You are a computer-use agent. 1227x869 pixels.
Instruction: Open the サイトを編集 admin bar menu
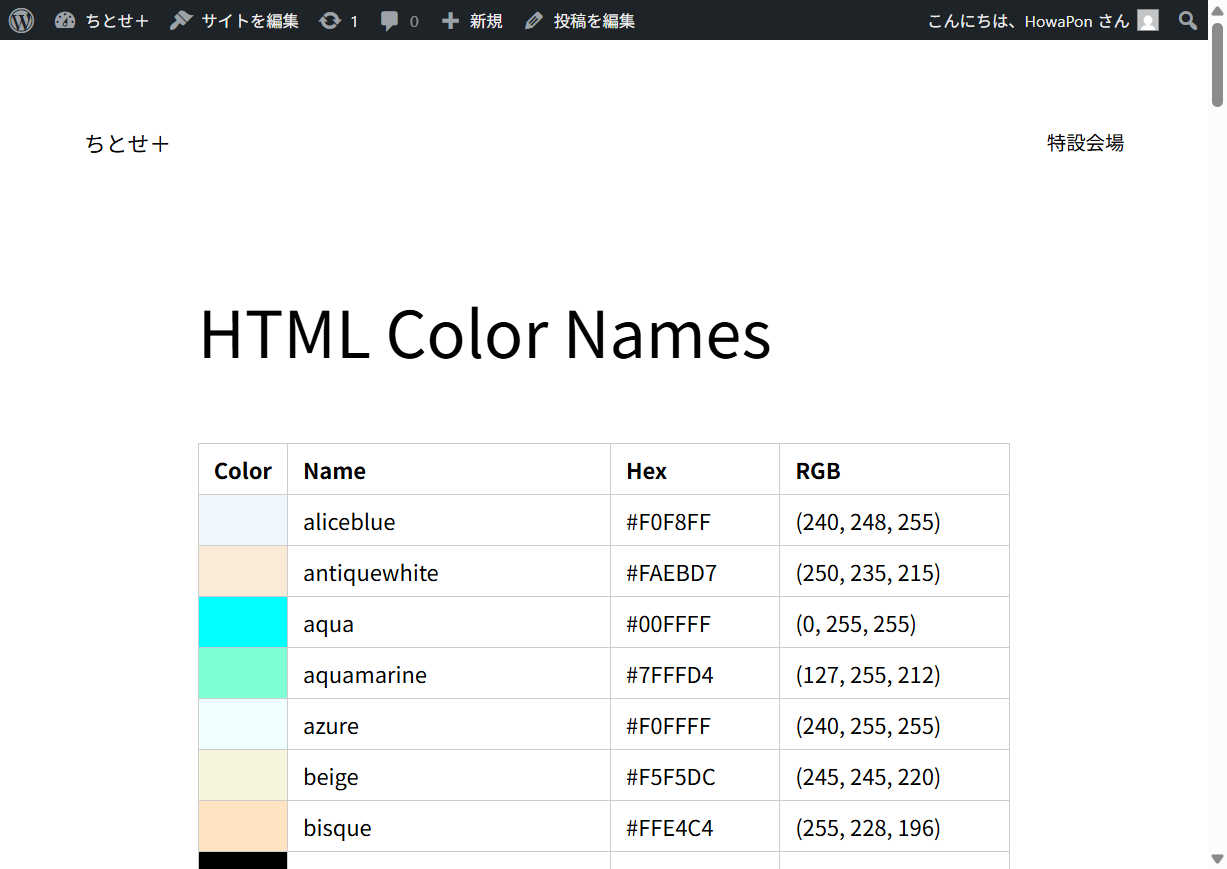pyautogui.click(x=233, y=20)
